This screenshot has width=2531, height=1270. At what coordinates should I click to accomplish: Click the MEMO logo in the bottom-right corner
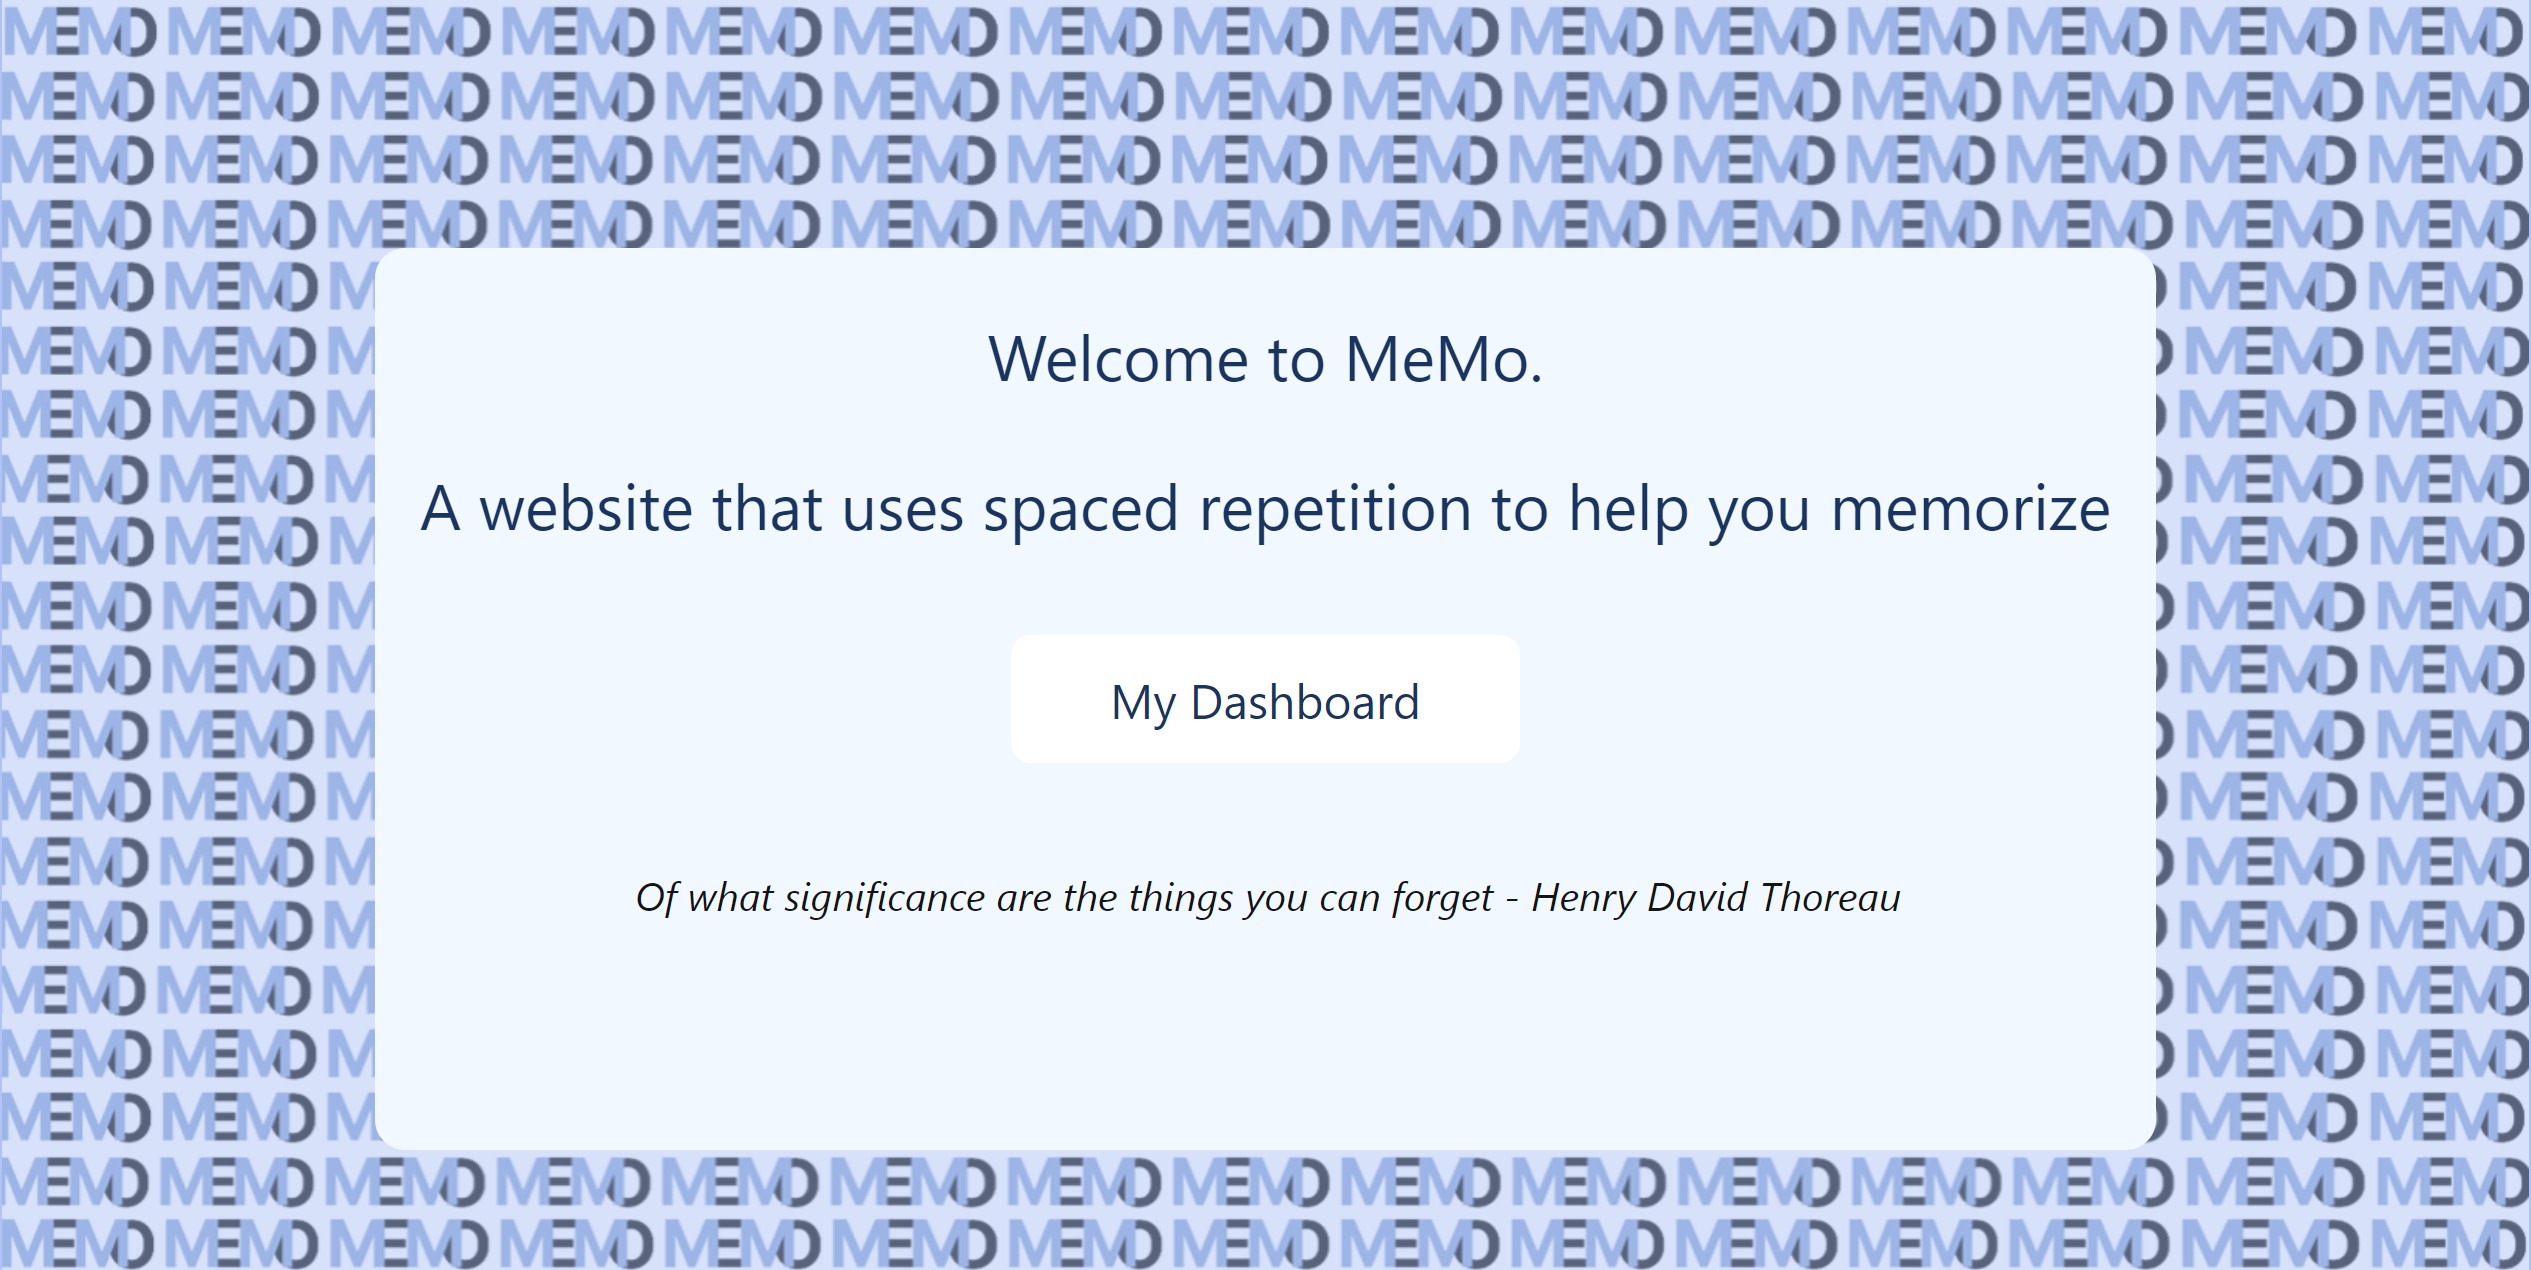point(2460,1240)
